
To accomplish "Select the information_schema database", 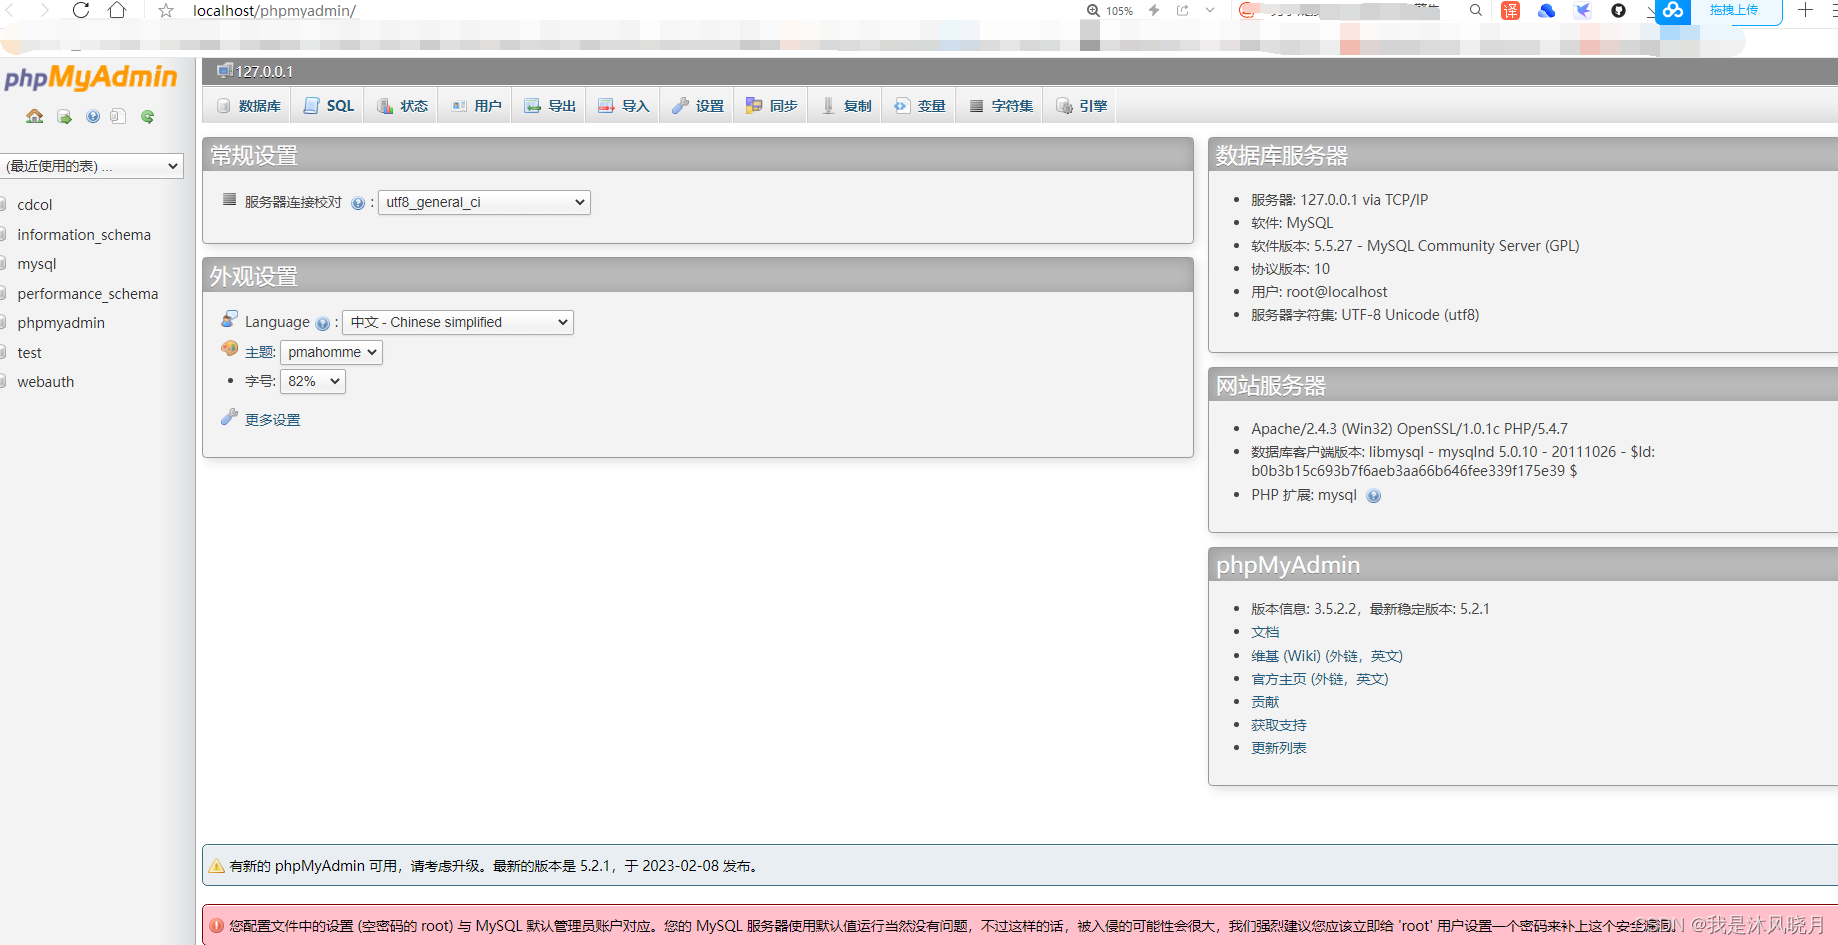I will (x=84, y=235).
